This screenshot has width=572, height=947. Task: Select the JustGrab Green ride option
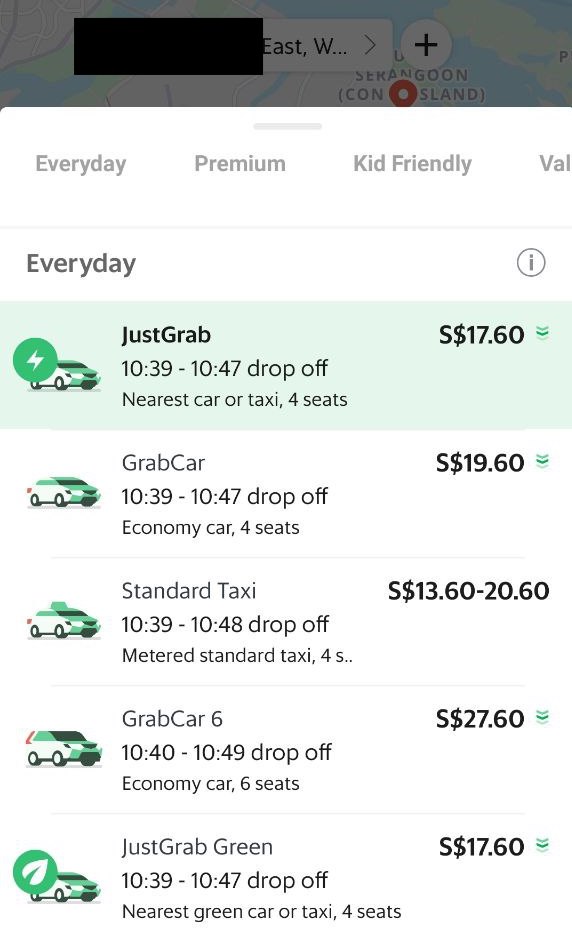coord(286,878)
